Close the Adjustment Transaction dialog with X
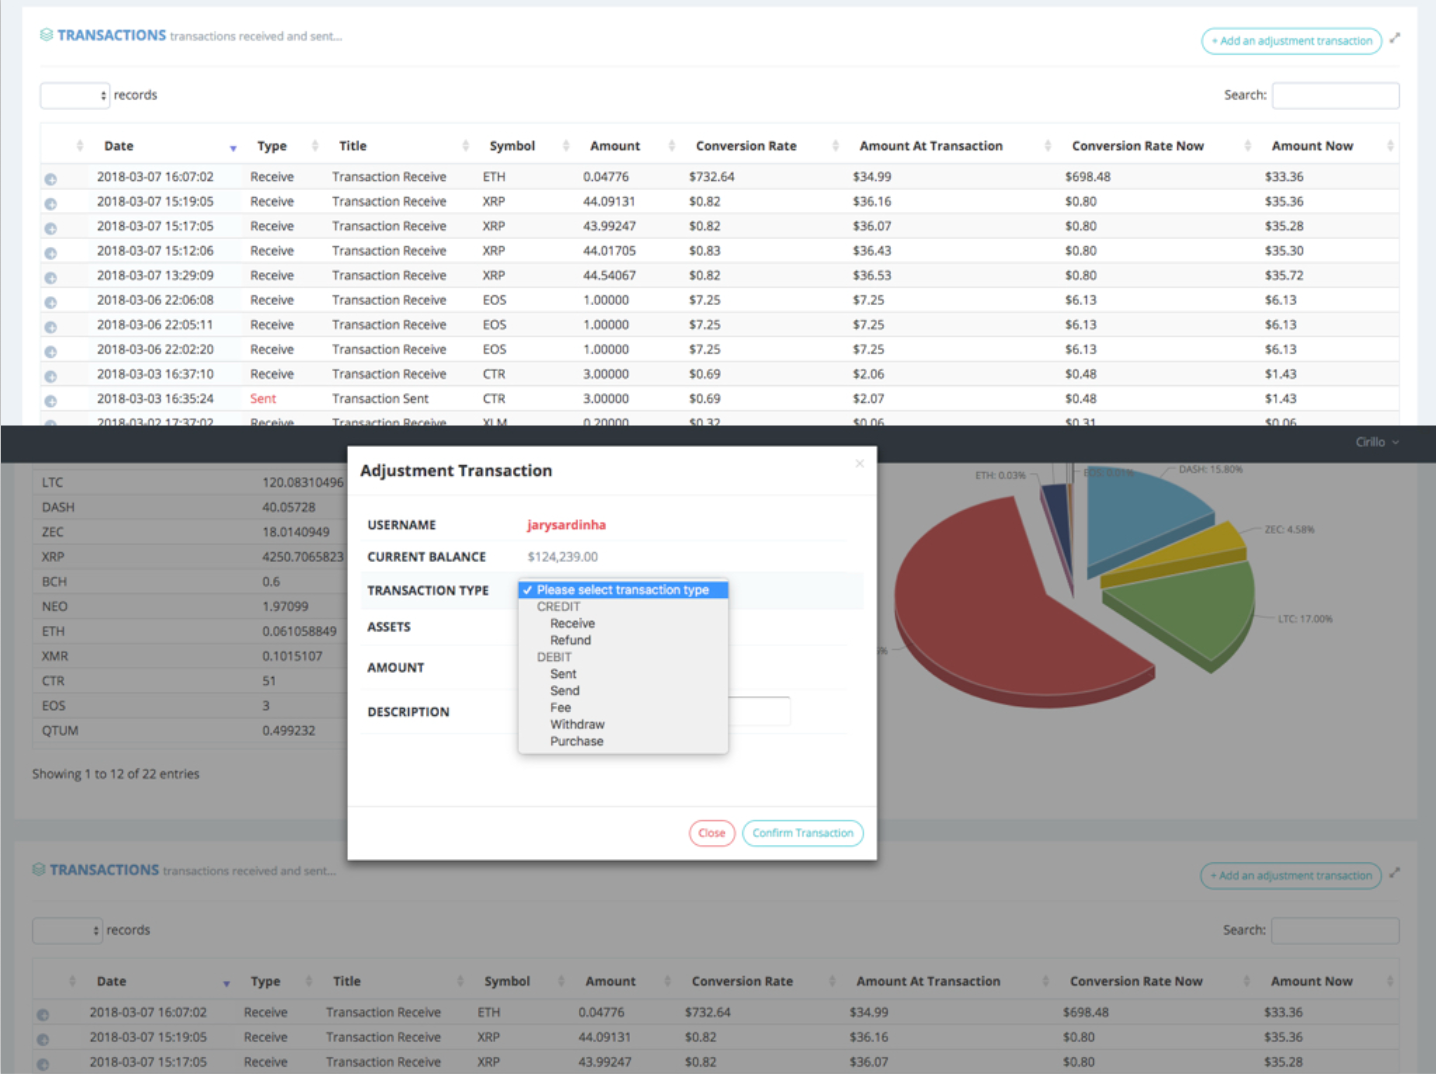1436x1074 pixels. click(859, 463)
